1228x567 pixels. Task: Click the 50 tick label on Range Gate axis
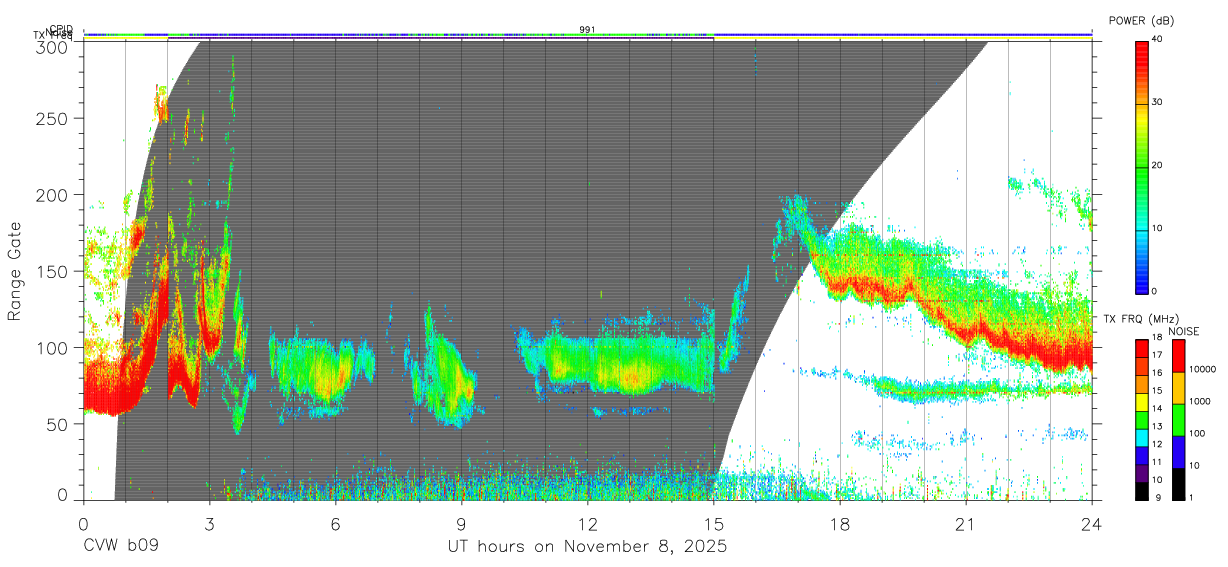click(58, 424)
